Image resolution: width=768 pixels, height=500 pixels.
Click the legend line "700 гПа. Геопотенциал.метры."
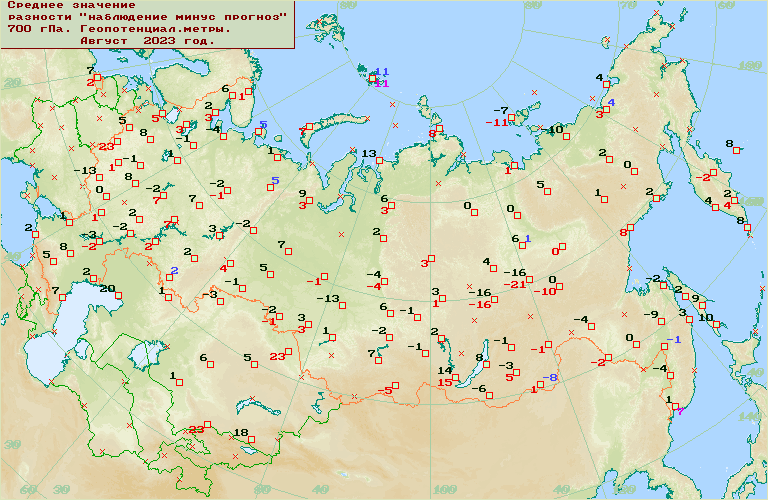pyautogui.click(x=119, y=29)
